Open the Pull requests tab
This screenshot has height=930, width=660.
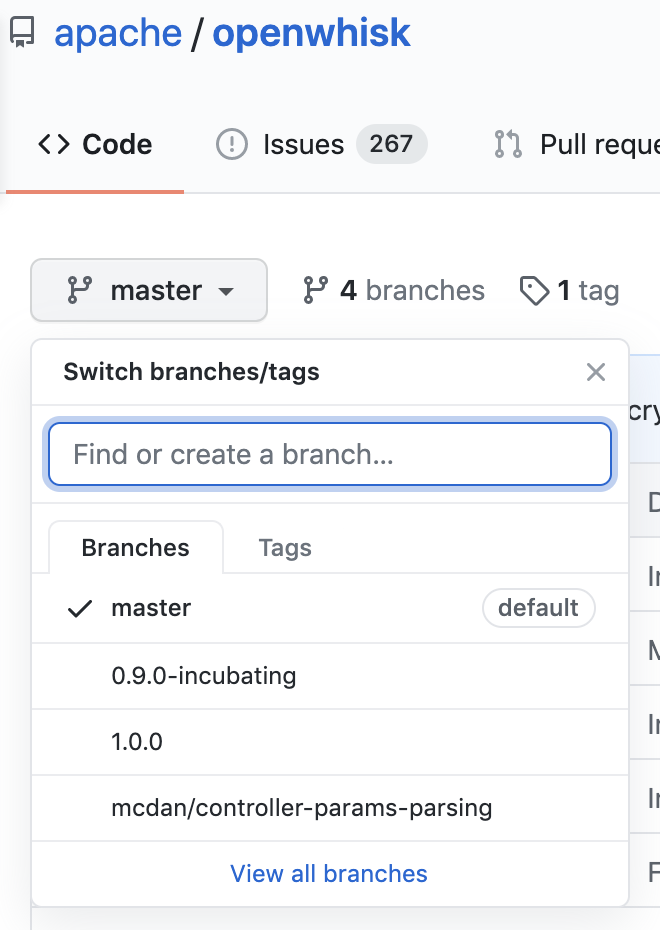(576, 145)
